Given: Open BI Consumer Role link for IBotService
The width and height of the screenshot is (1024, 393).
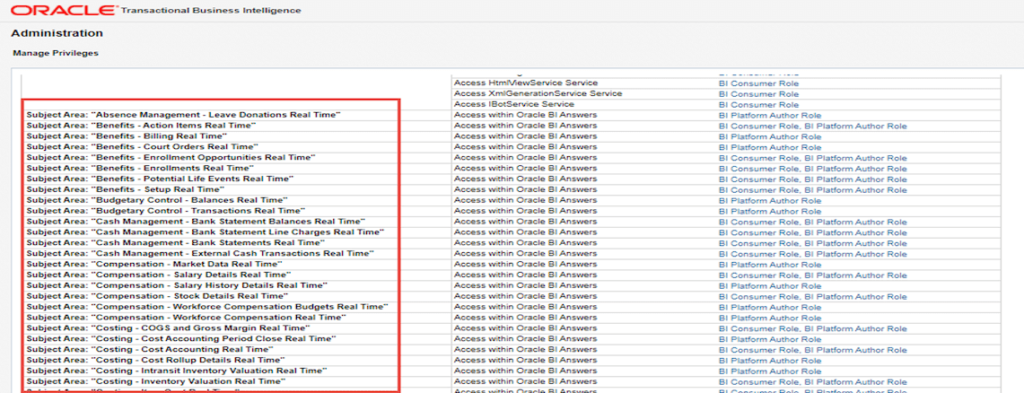Looking at the screenshot, I should click(758, 104).
